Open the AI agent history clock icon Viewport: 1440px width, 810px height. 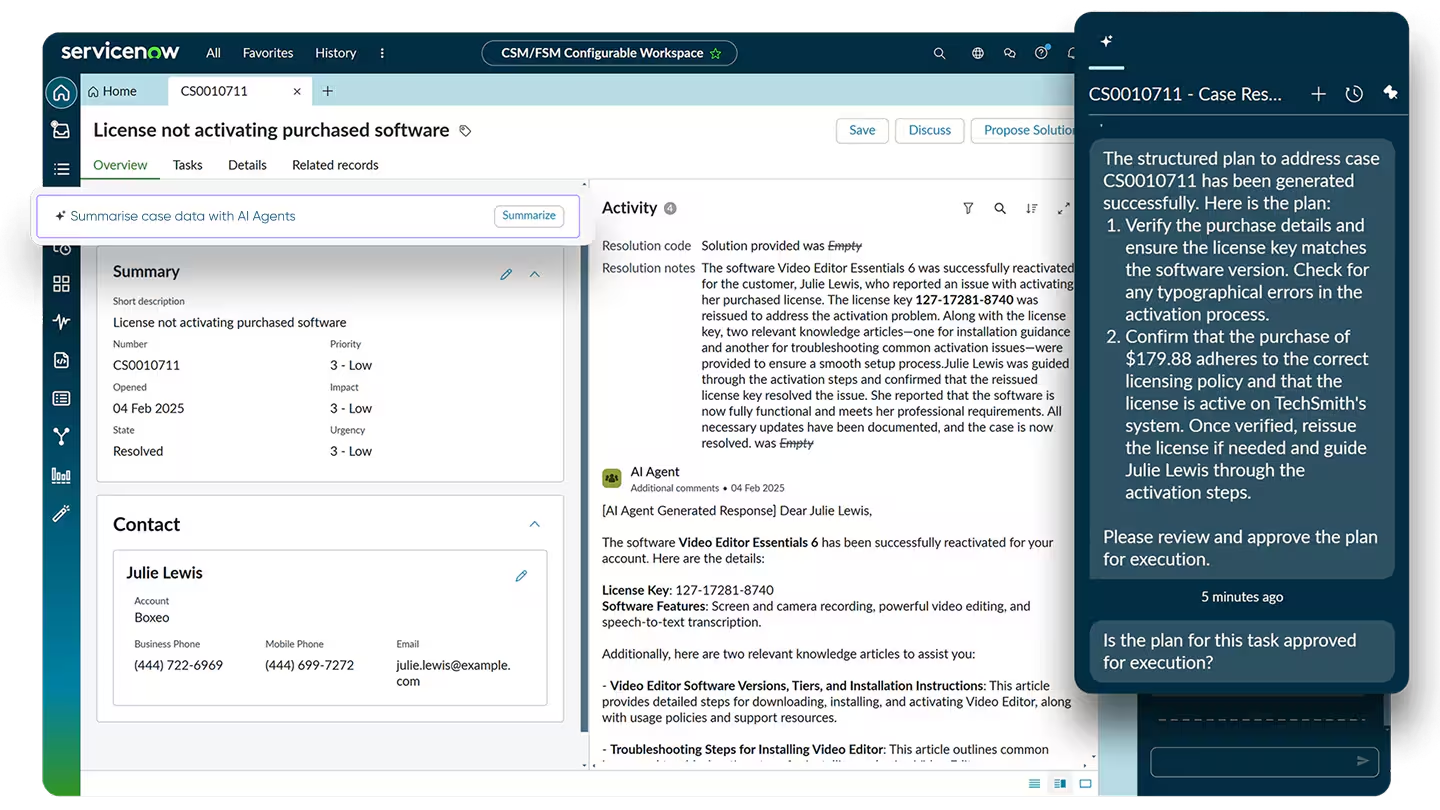click(x=1354, y=93)
